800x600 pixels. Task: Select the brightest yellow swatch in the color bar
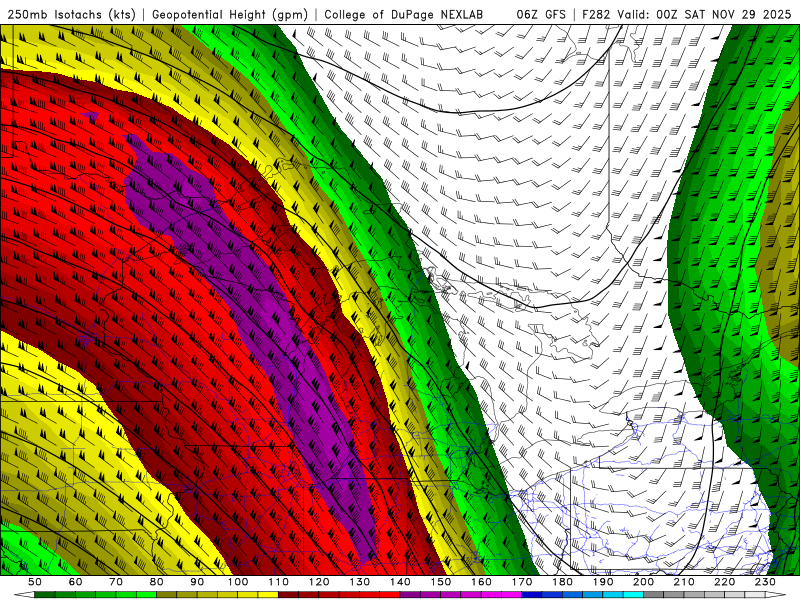point(268,595)
